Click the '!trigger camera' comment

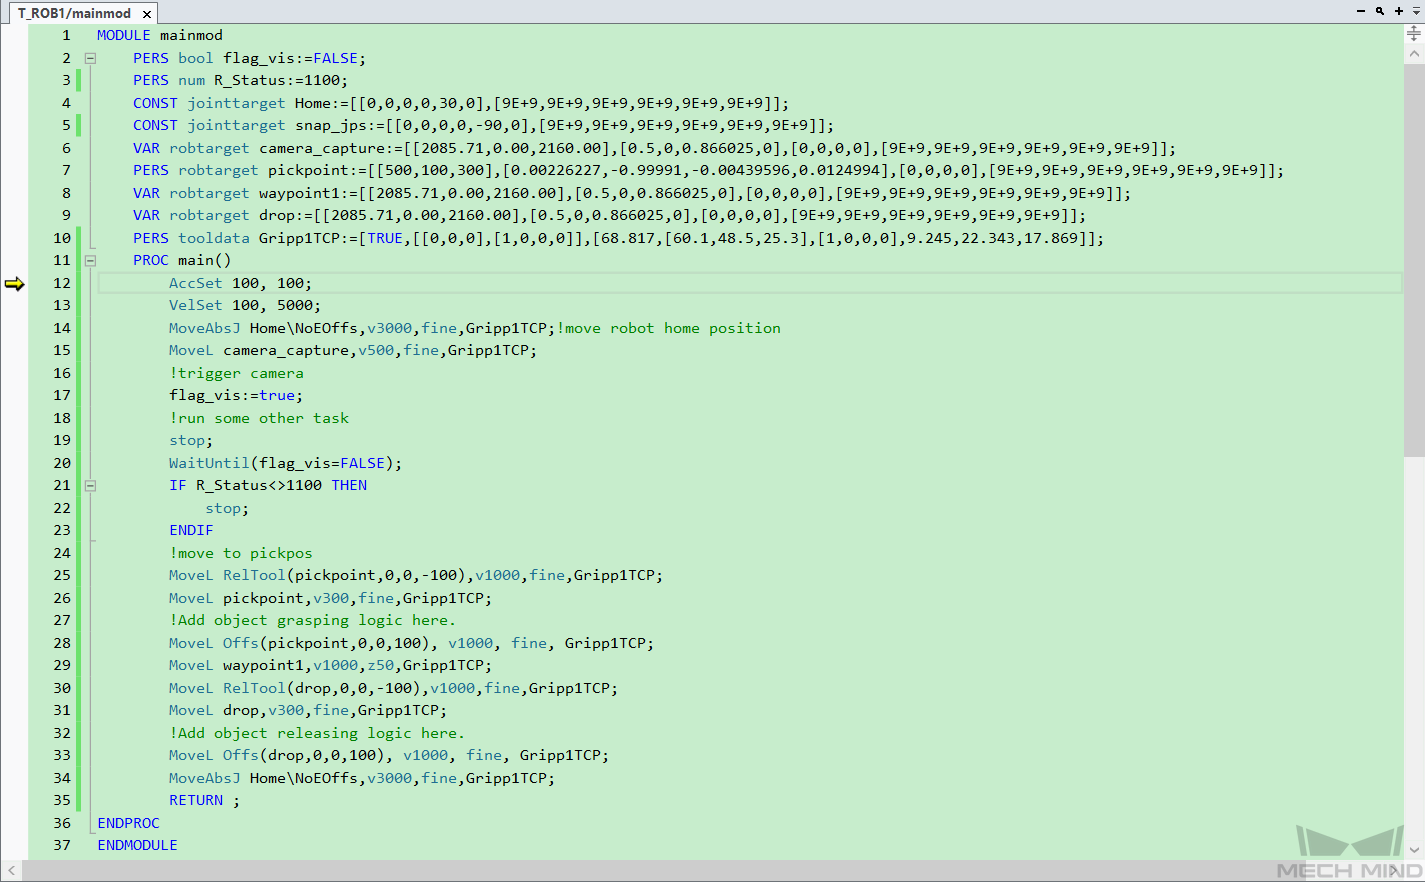[x=236, y=373]
